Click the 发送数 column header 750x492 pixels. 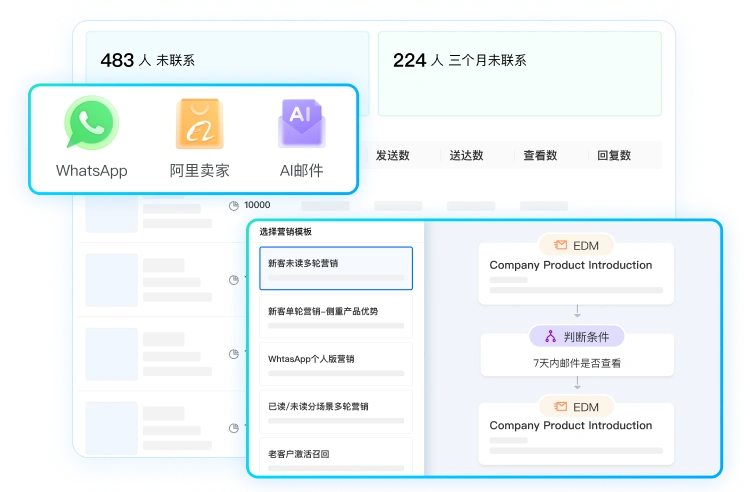tap(392, 155)
